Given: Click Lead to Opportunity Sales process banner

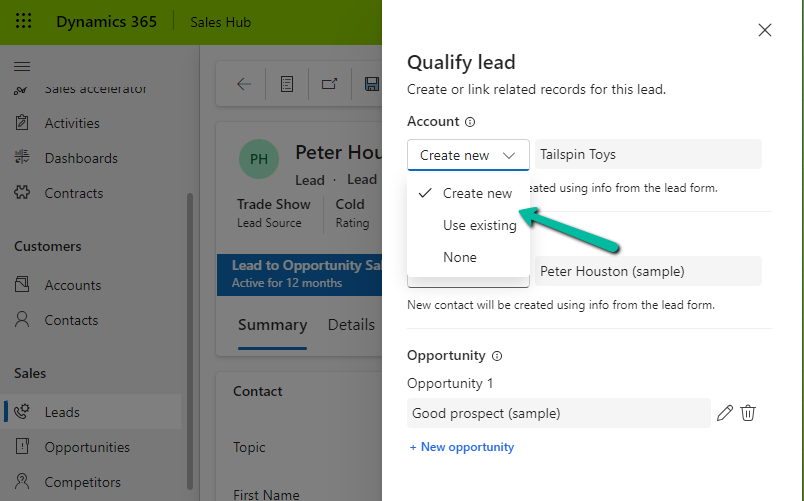Looking at the screenshot, I should [x=299, y=274].
